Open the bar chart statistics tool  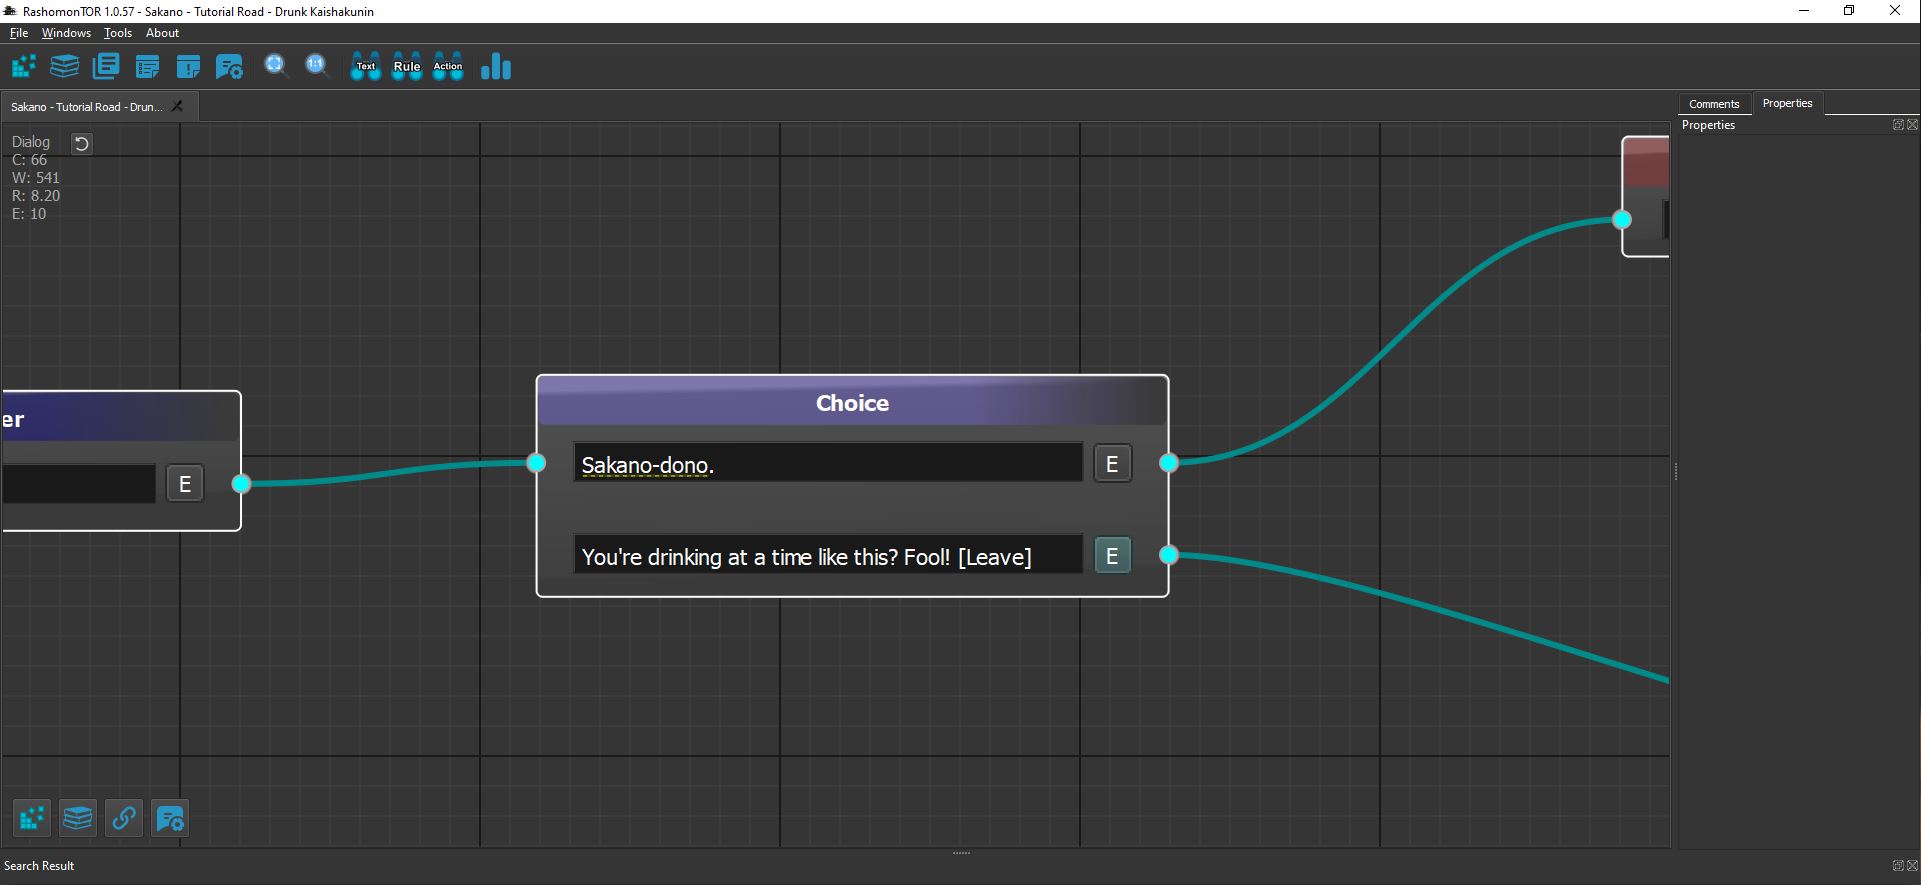(496, 67)
